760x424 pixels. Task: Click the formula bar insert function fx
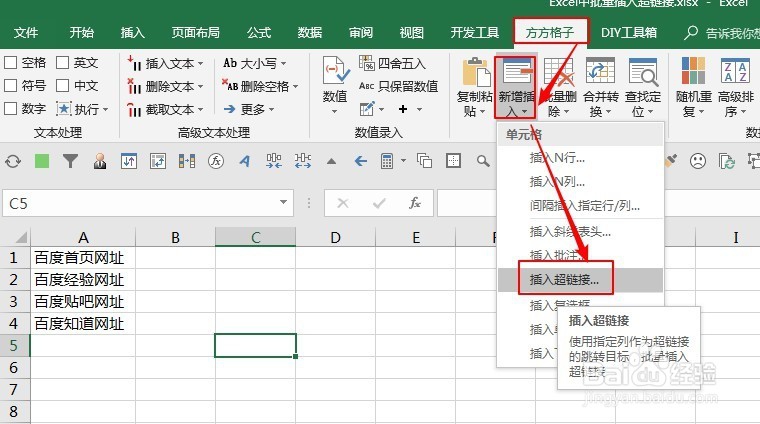click(415, 203)
